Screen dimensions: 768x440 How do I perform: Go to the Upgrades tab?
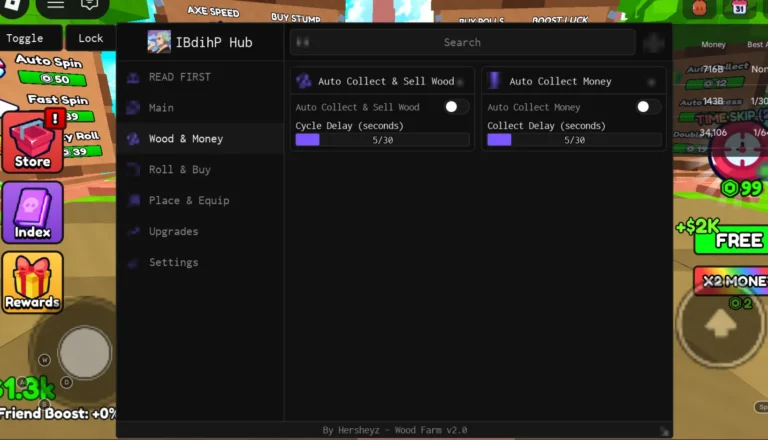click(201, 231)
